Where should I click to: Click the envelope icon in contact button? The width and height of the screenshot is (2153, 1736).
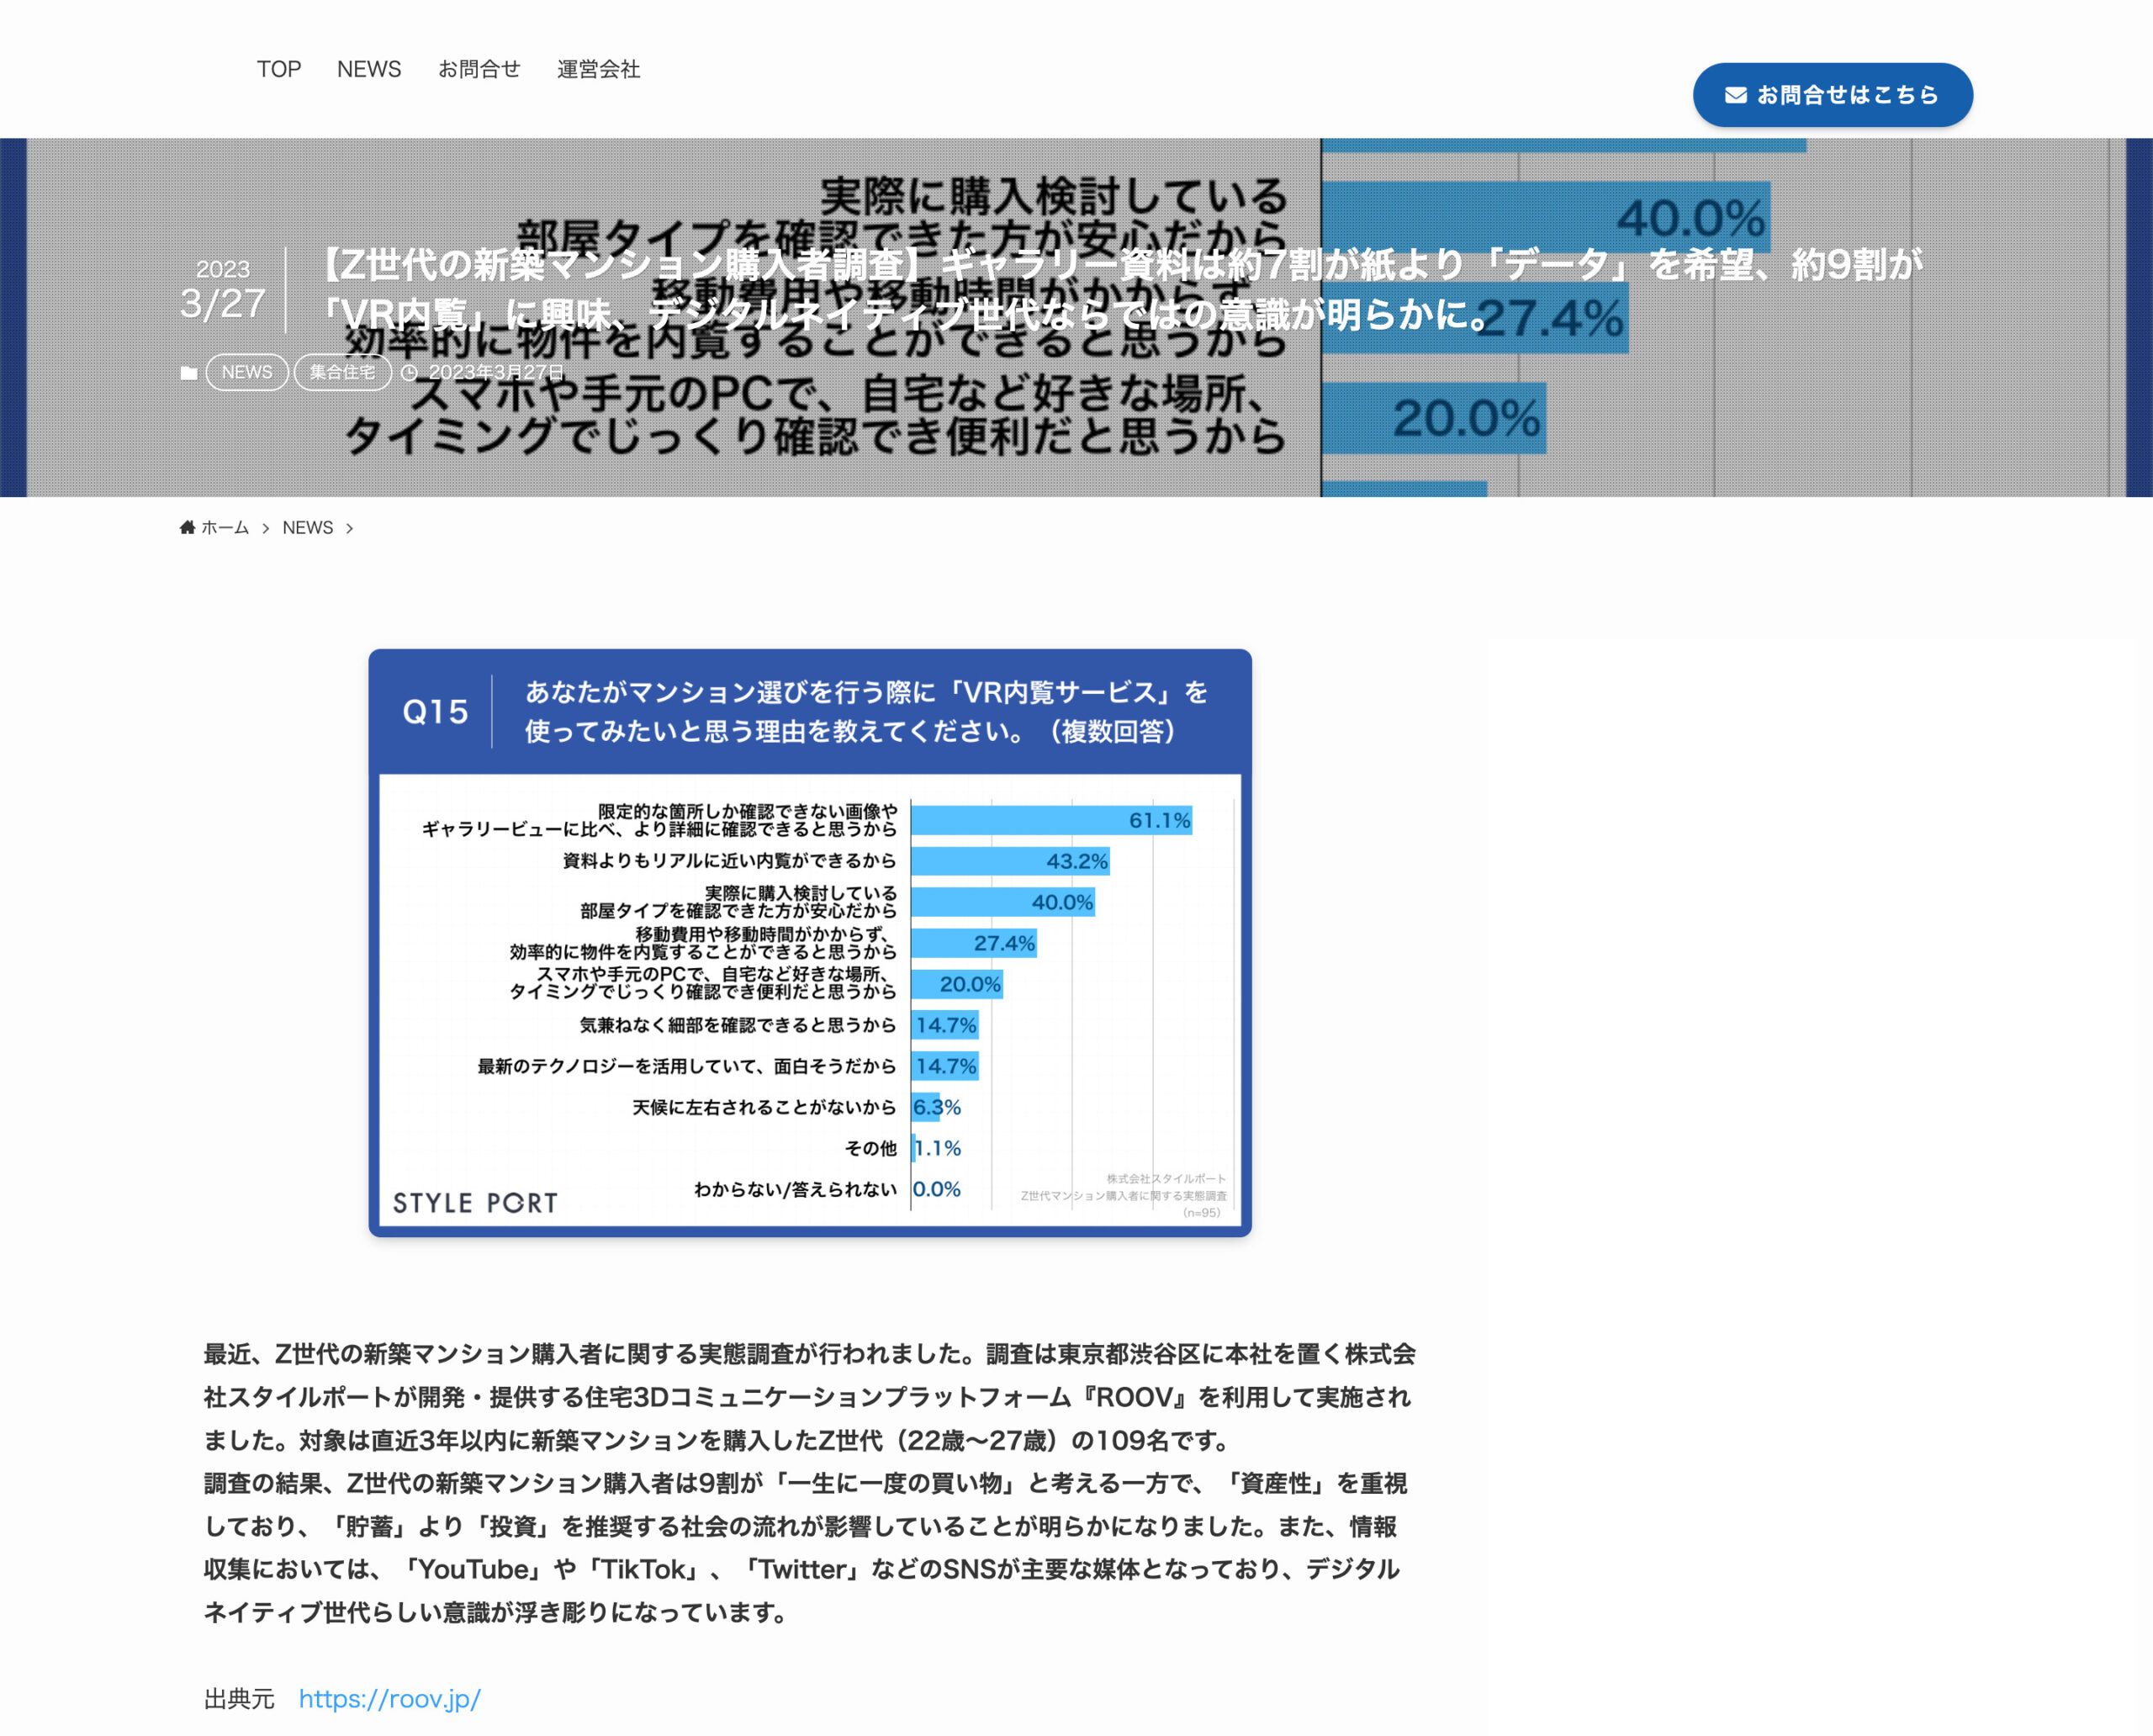(1736, 95)
